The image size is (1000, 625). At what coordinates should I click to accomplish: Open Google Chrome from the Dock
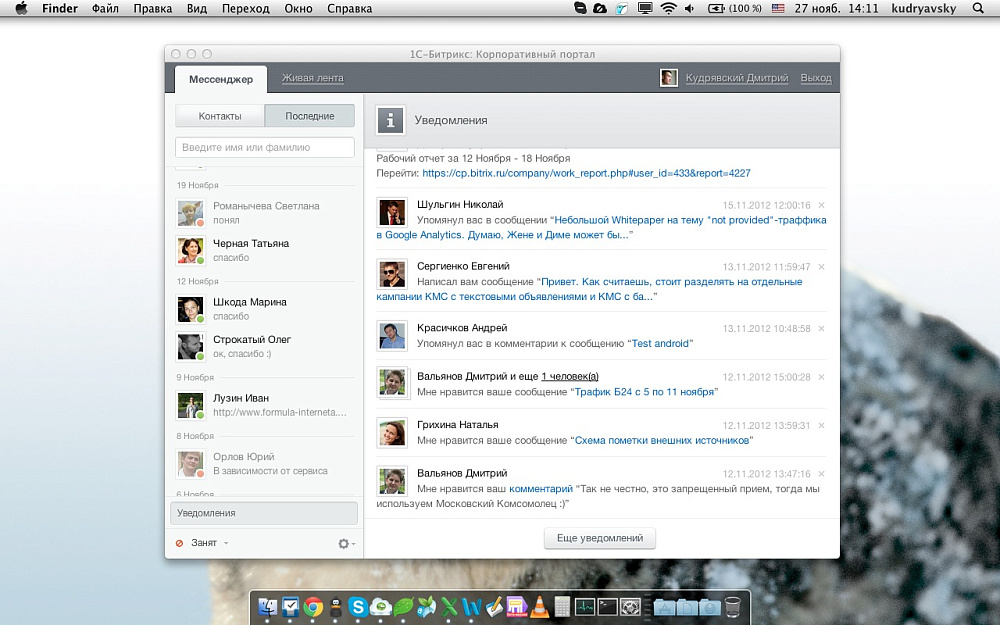(312, 606)
